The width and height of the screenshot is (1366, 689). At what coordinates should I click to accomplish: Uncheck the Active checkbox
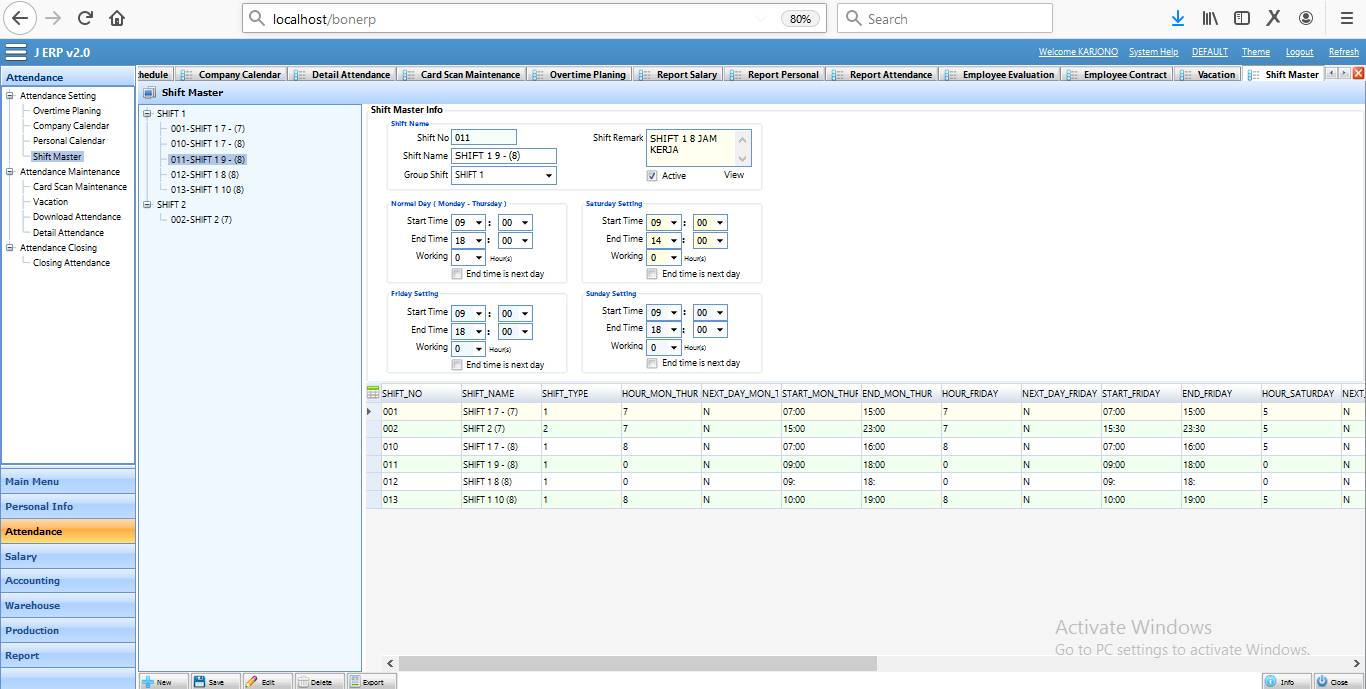pos(652,176)
